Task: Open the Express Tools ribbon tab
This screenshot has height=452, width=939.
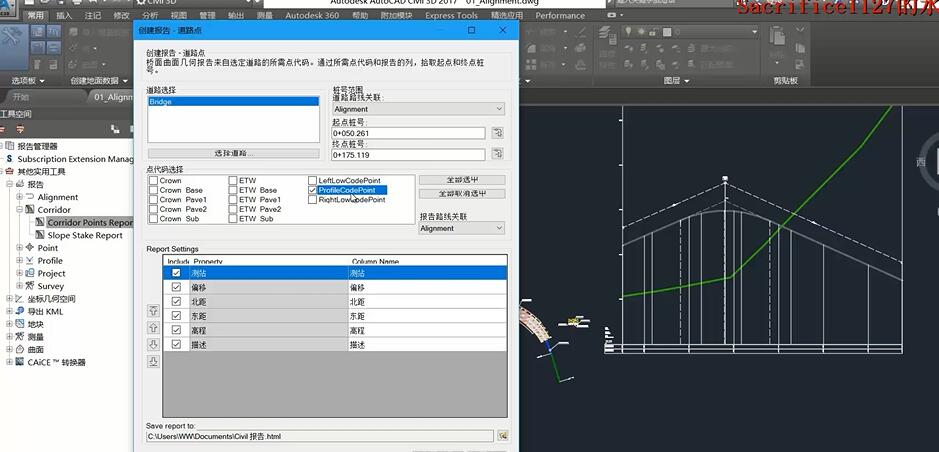Action: 451,16
